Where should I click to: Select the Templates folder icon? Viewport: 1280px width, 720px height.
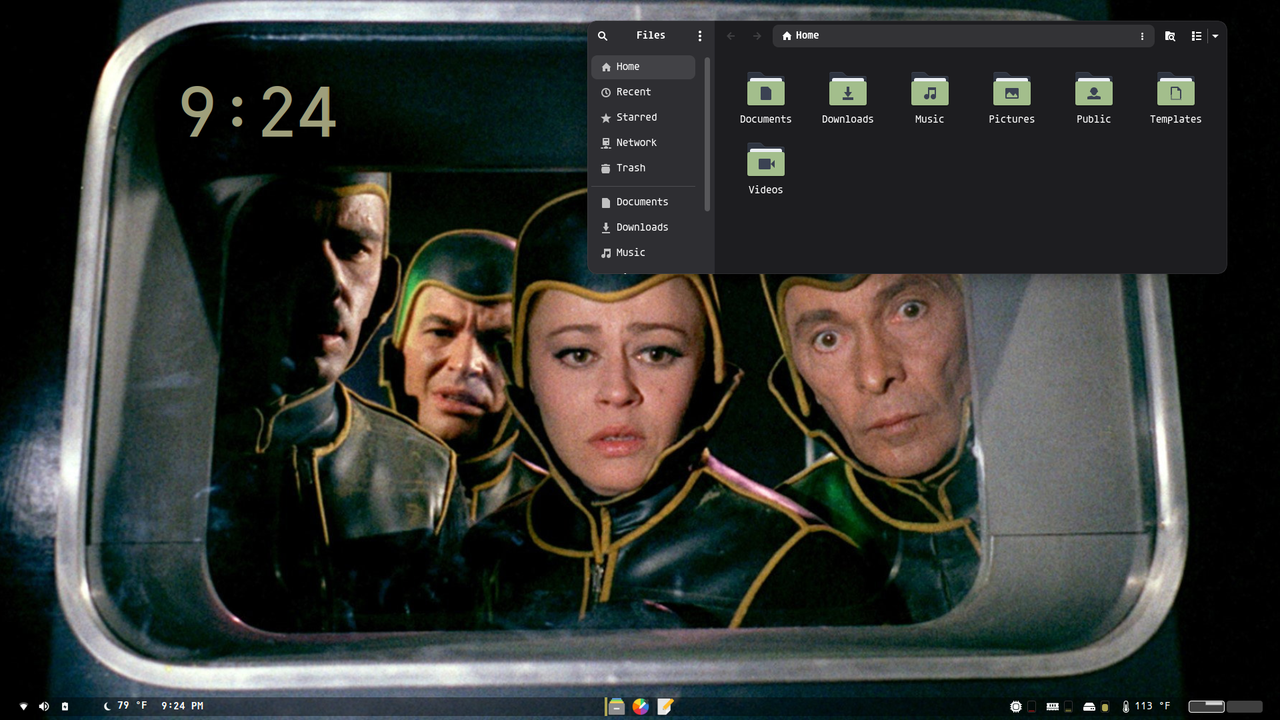1176,90
